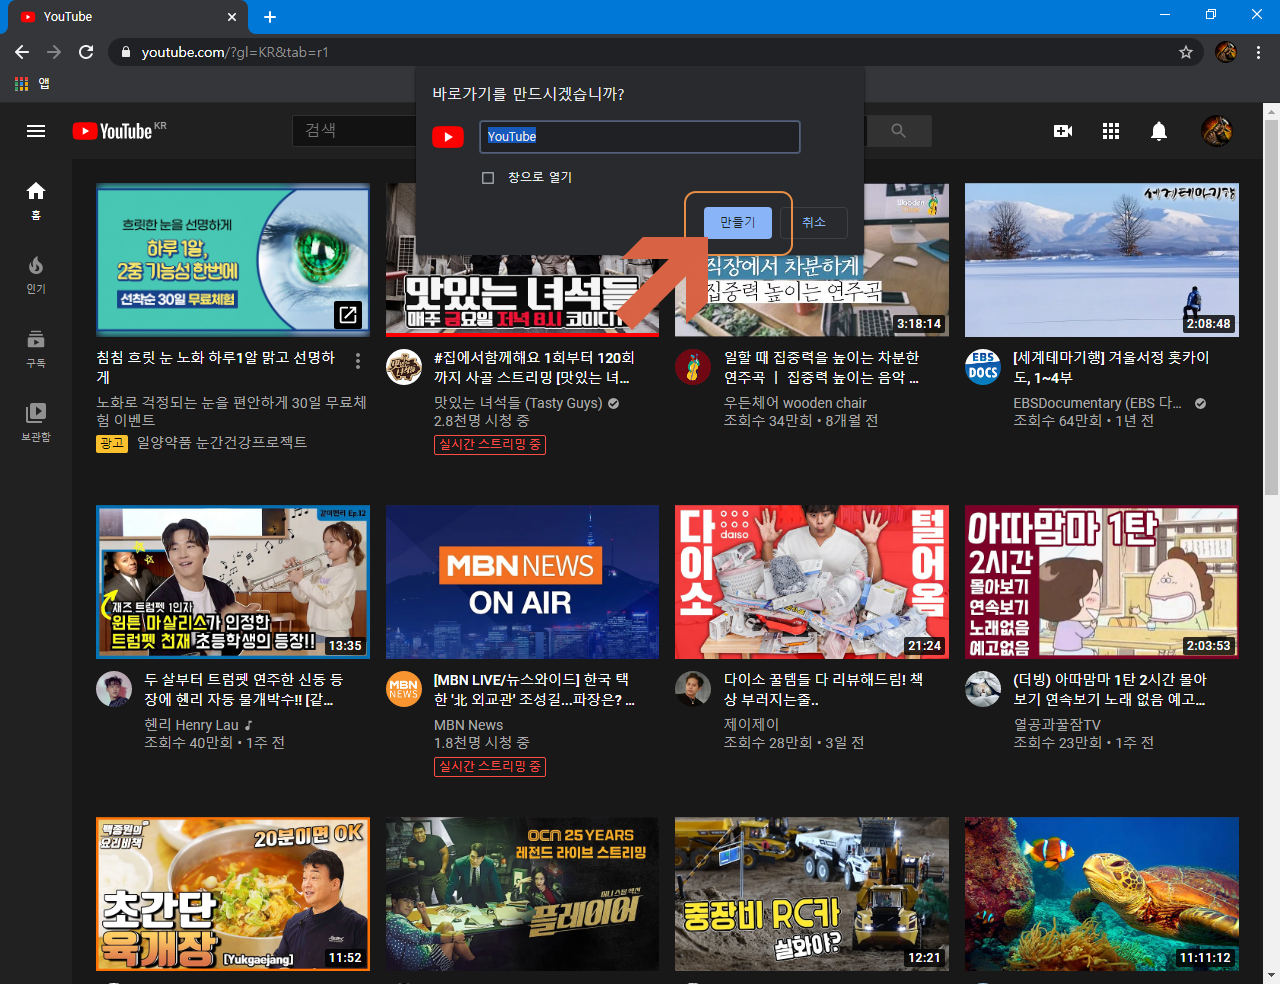This screenshot has height=984, width=1280.
Task: Open the MBN NEWS ON AIR thumbnail
Action: tap(522, 582)
